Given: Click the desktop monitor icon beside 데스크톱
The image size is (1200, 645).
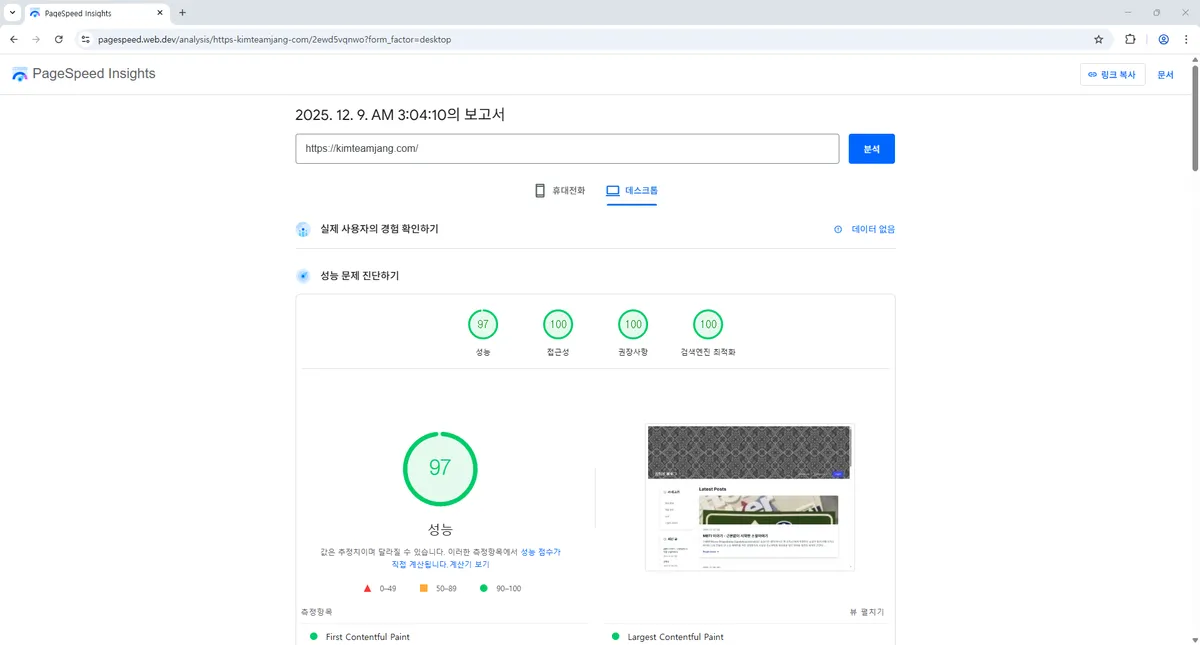Looking at the screenshot, I should point(611,190).
